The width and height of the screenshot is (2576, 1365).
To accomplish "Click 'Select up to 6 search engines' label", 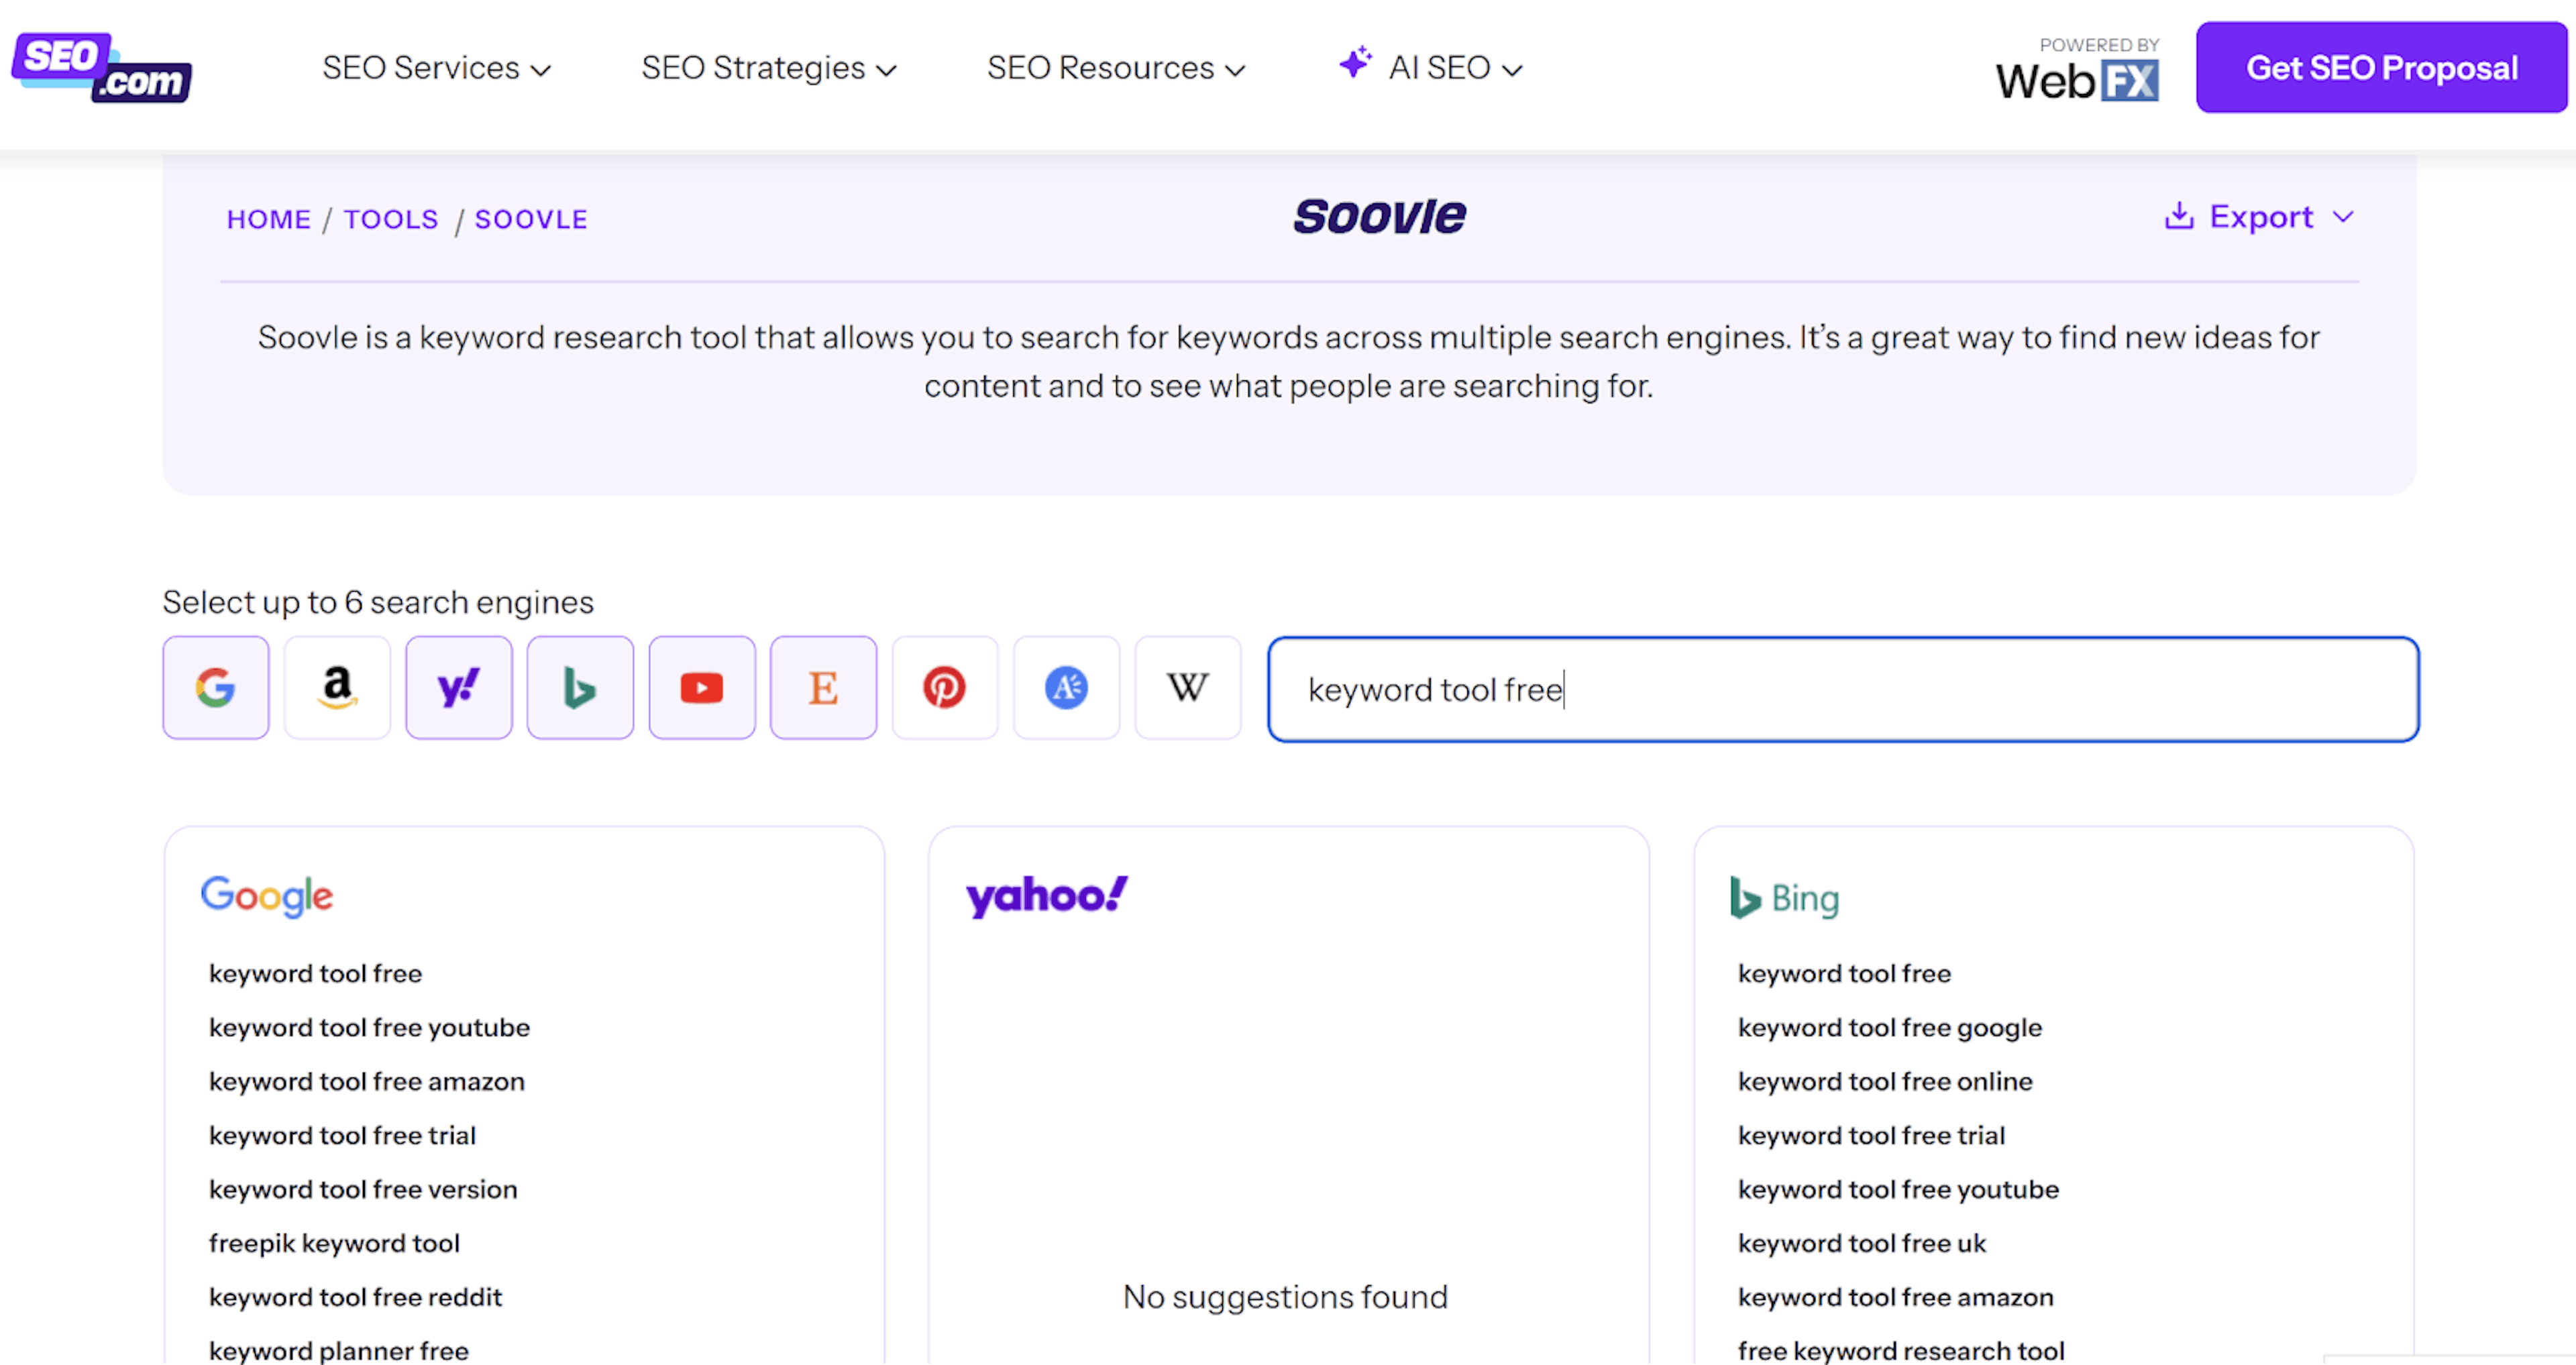I will [x=378, y=603].
